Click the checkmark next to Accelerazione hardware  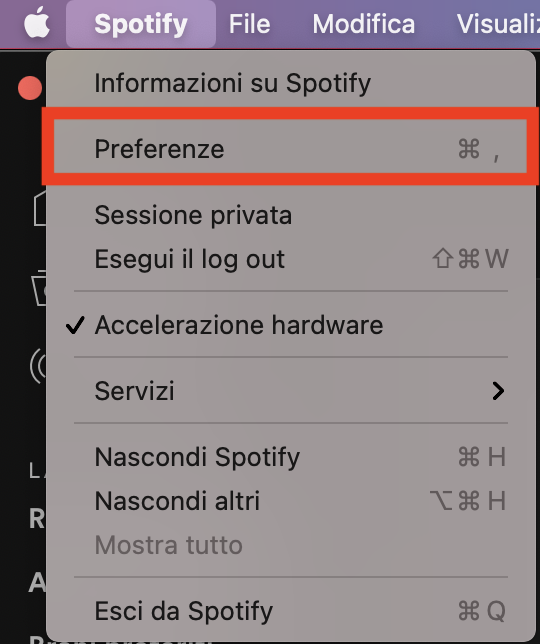75,325
